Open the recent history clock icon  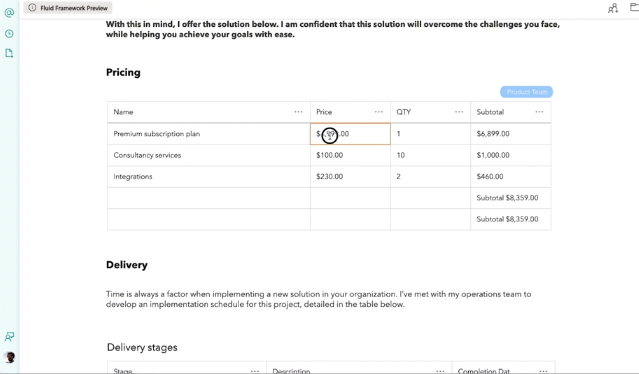(9, 33)
